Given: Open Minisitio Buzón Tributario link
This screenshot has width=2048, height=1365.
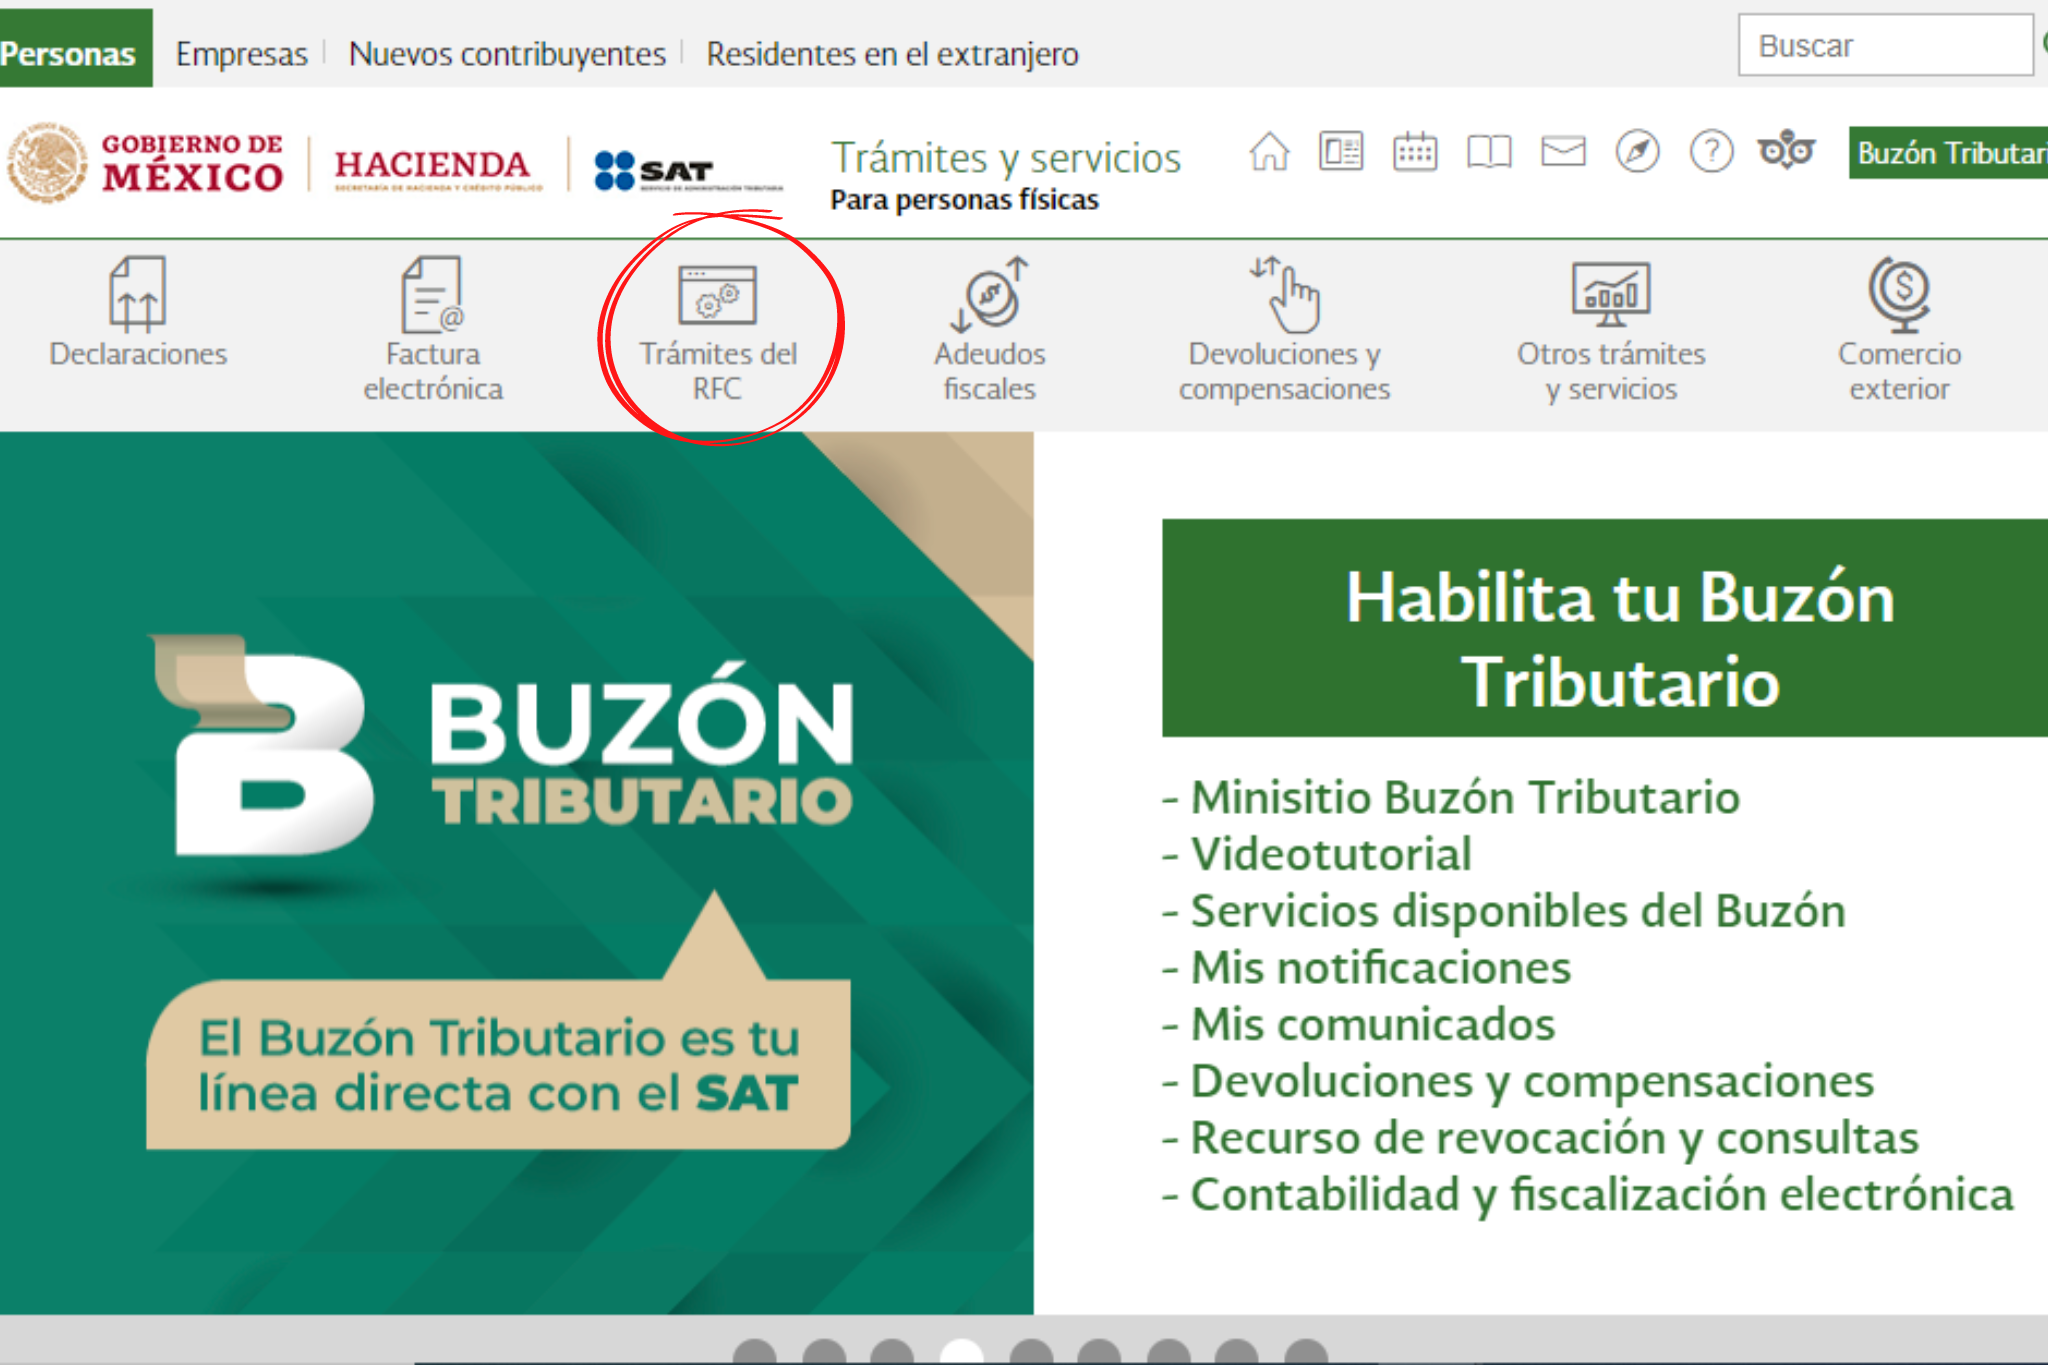Looking at the screenshot, I should pyautogui.click(x=1464, y=798).
